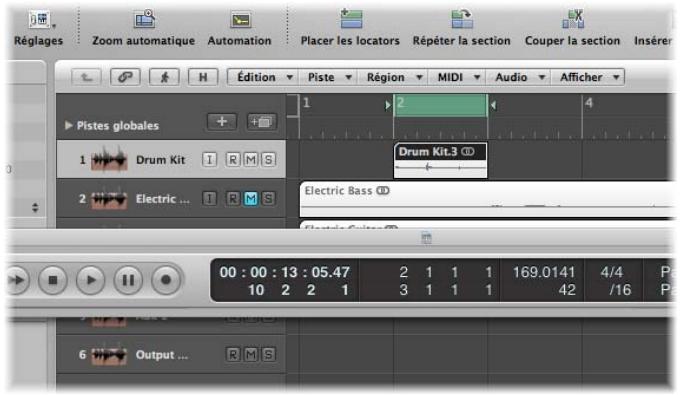This screenshot has width=682, height=395.
Task: Toggle the H hide button
Action: [203, 77]
